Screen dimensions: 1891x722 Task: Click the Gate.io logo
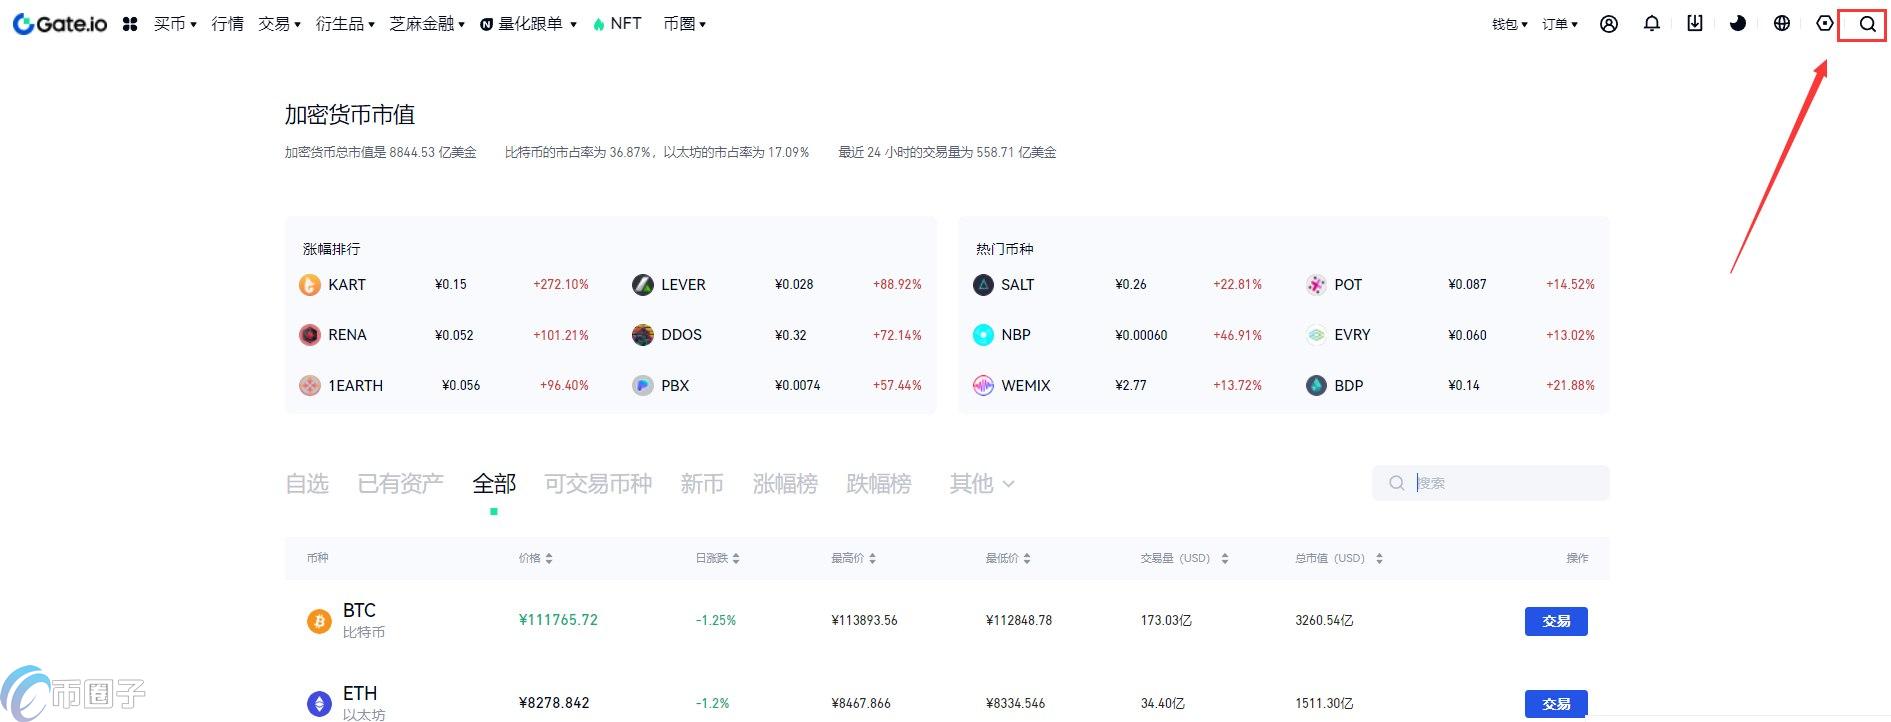[x=60, y=24]
